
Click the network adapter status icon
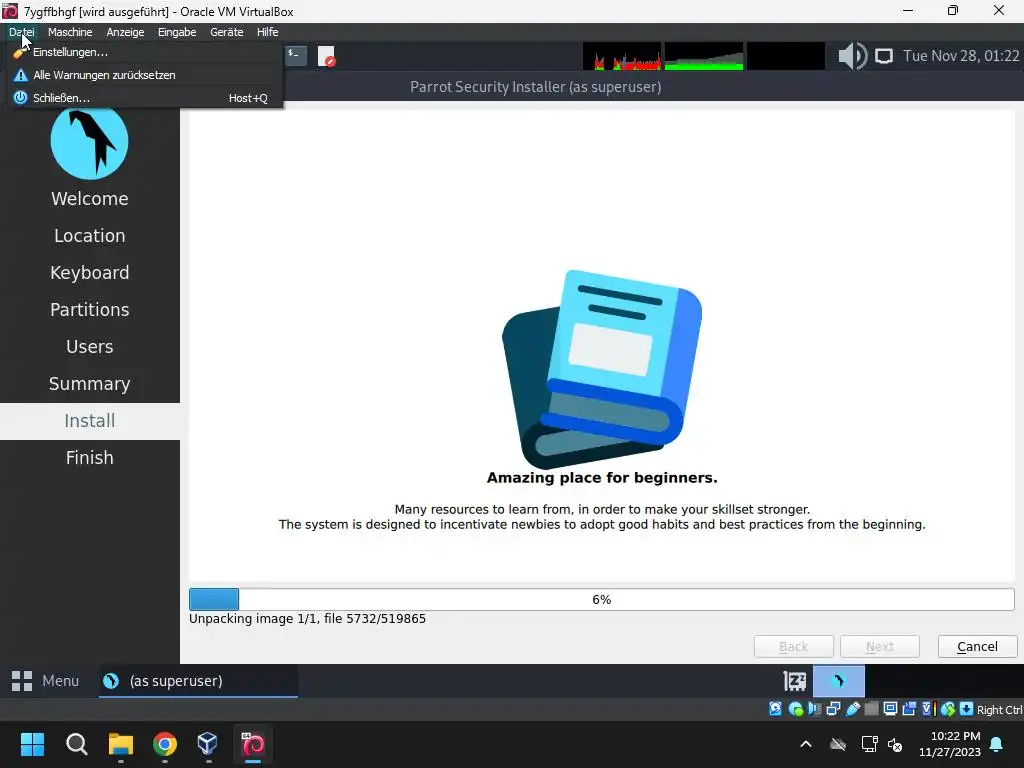pyautogui.click(x=833, y=709)
